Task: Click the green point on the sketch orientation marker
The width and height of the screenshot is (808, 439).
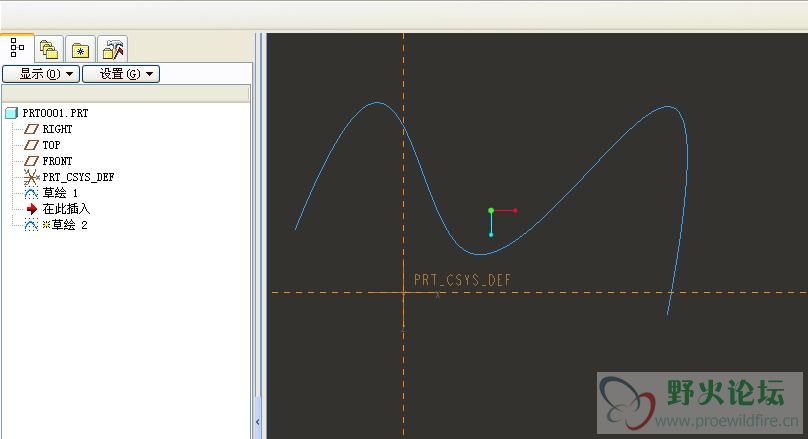Action: point(491,210)
